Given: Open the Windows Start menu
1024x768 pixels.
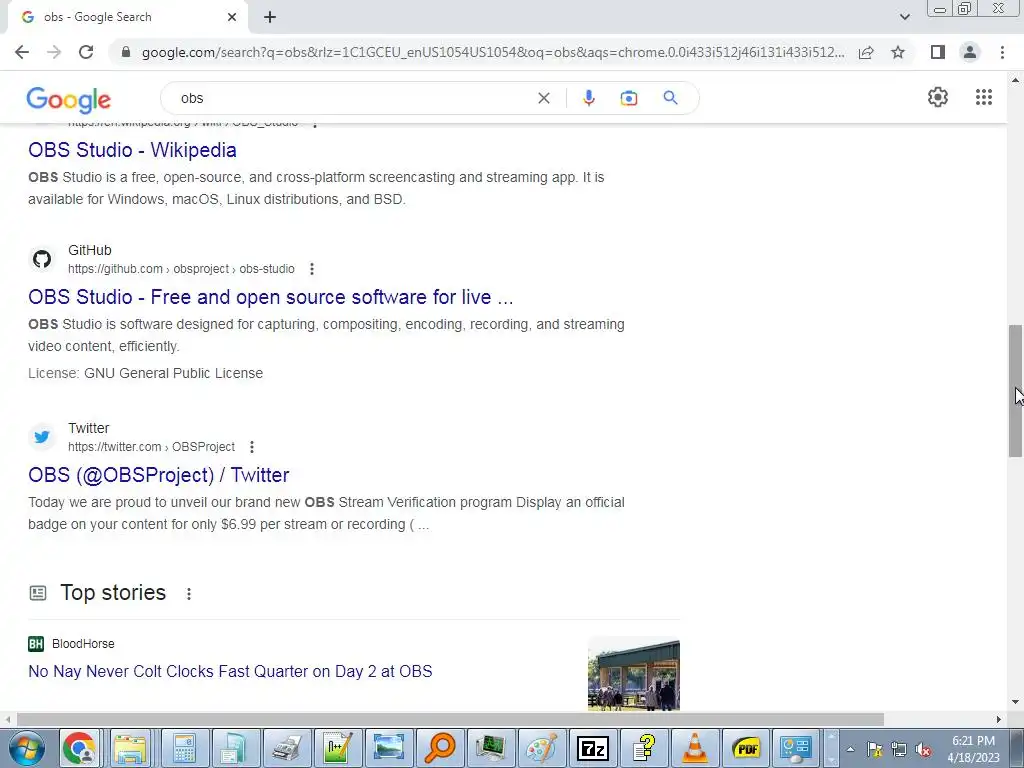Looking at the screenshot, I should [25, 748].
